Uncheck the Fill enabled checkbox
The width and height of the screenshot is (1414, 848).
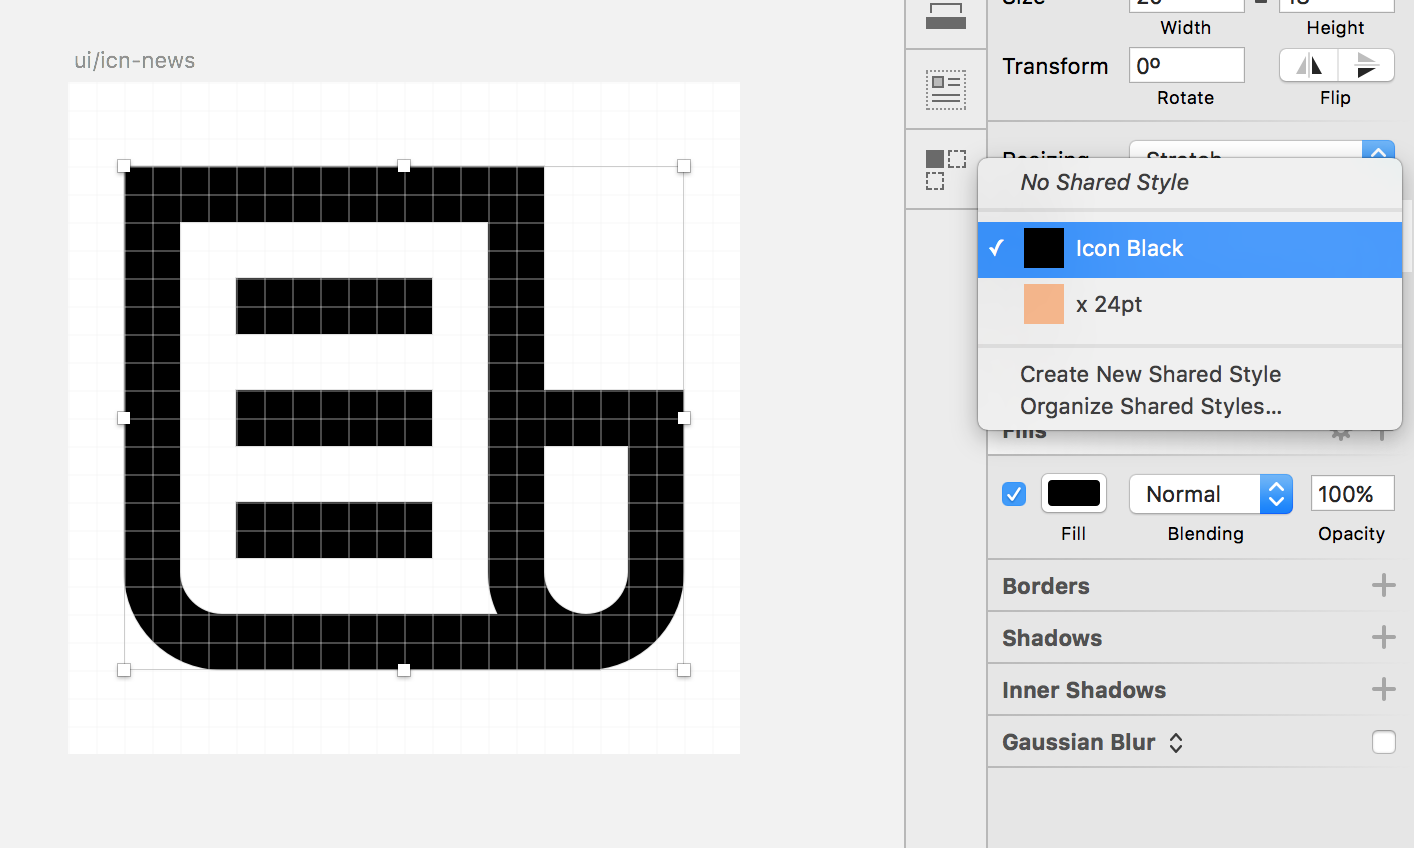(1014, 494)
